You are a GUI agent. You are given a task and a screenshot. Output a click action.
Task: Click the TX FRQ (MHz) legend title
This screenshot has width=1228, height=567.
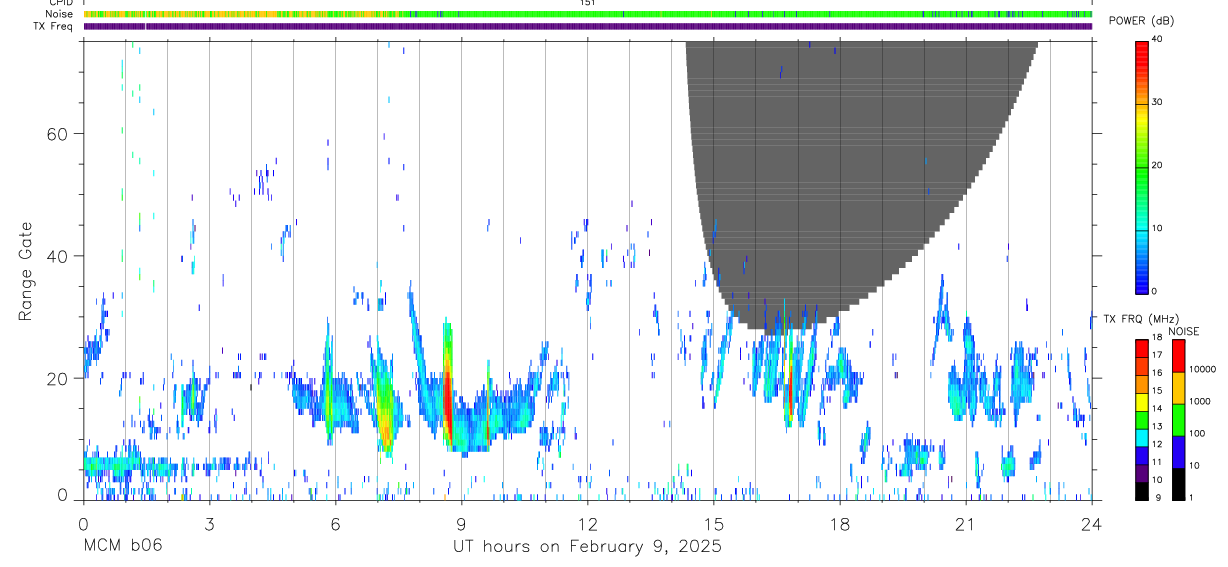(1139, 319)
